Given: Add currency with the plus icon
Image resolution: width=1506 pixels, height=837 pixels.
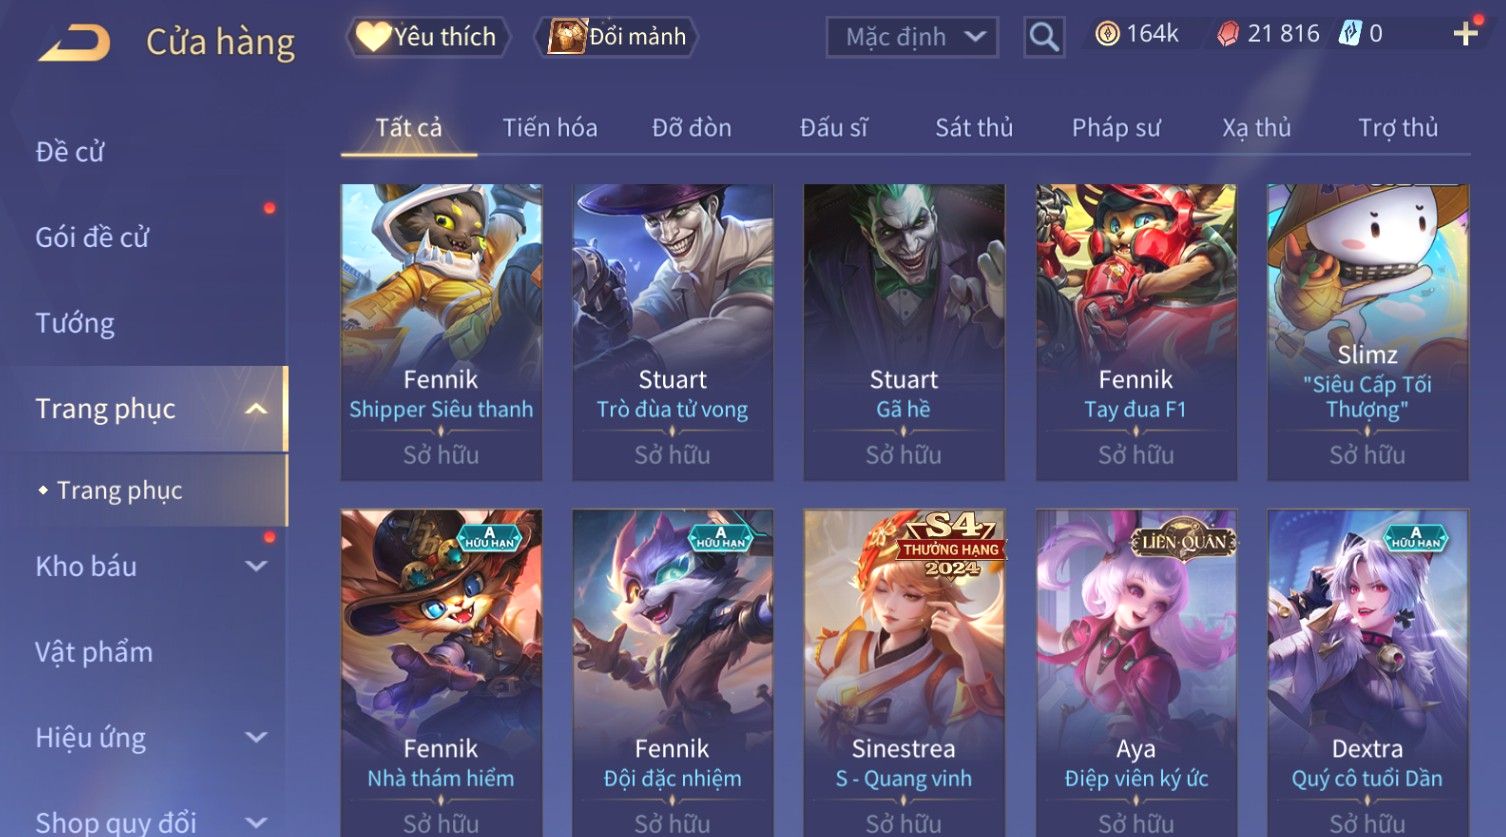Looking at the screenshot, I should 1466,34.
